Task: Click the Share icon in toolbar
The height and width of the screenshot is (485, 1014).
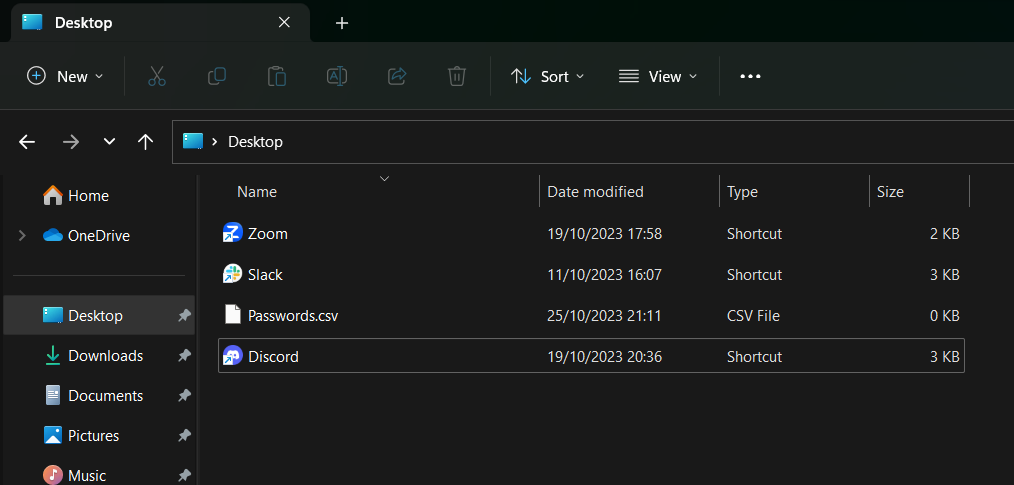Action: 396,76
